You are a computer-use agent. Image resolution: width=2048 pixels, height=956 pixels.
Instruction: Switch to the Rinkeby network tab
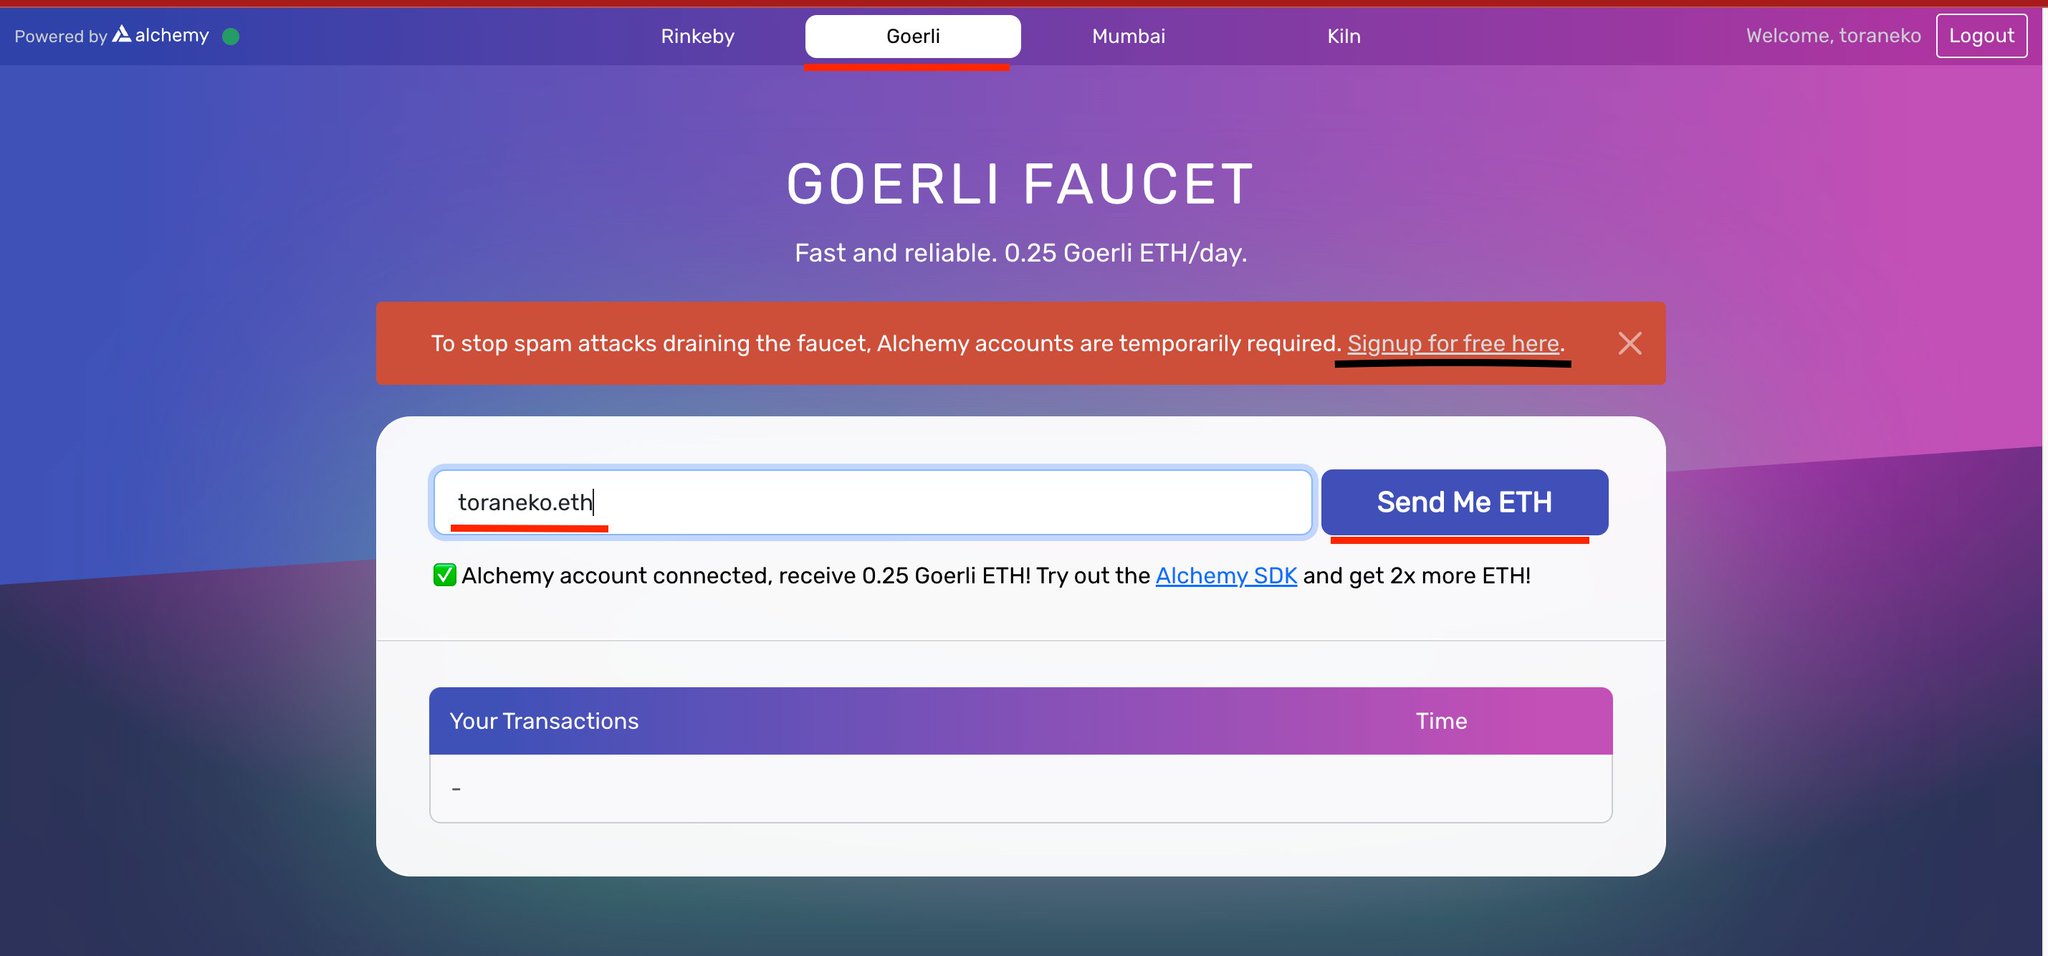click(698, 36)
